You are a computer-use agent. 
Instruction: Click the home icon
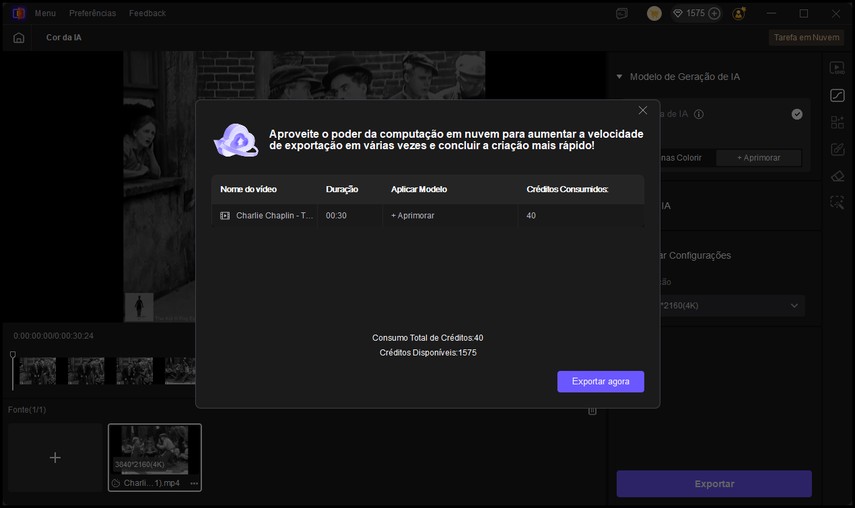(19, 38)
